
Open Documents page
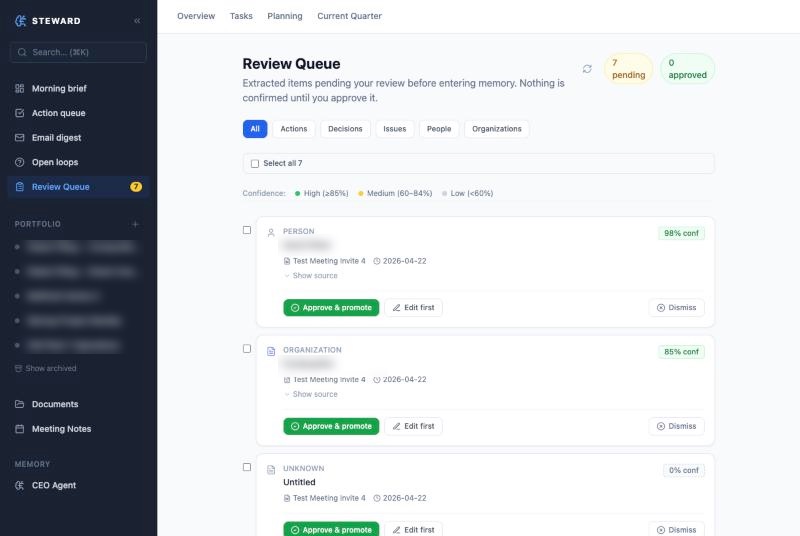[x=78, y=404]
